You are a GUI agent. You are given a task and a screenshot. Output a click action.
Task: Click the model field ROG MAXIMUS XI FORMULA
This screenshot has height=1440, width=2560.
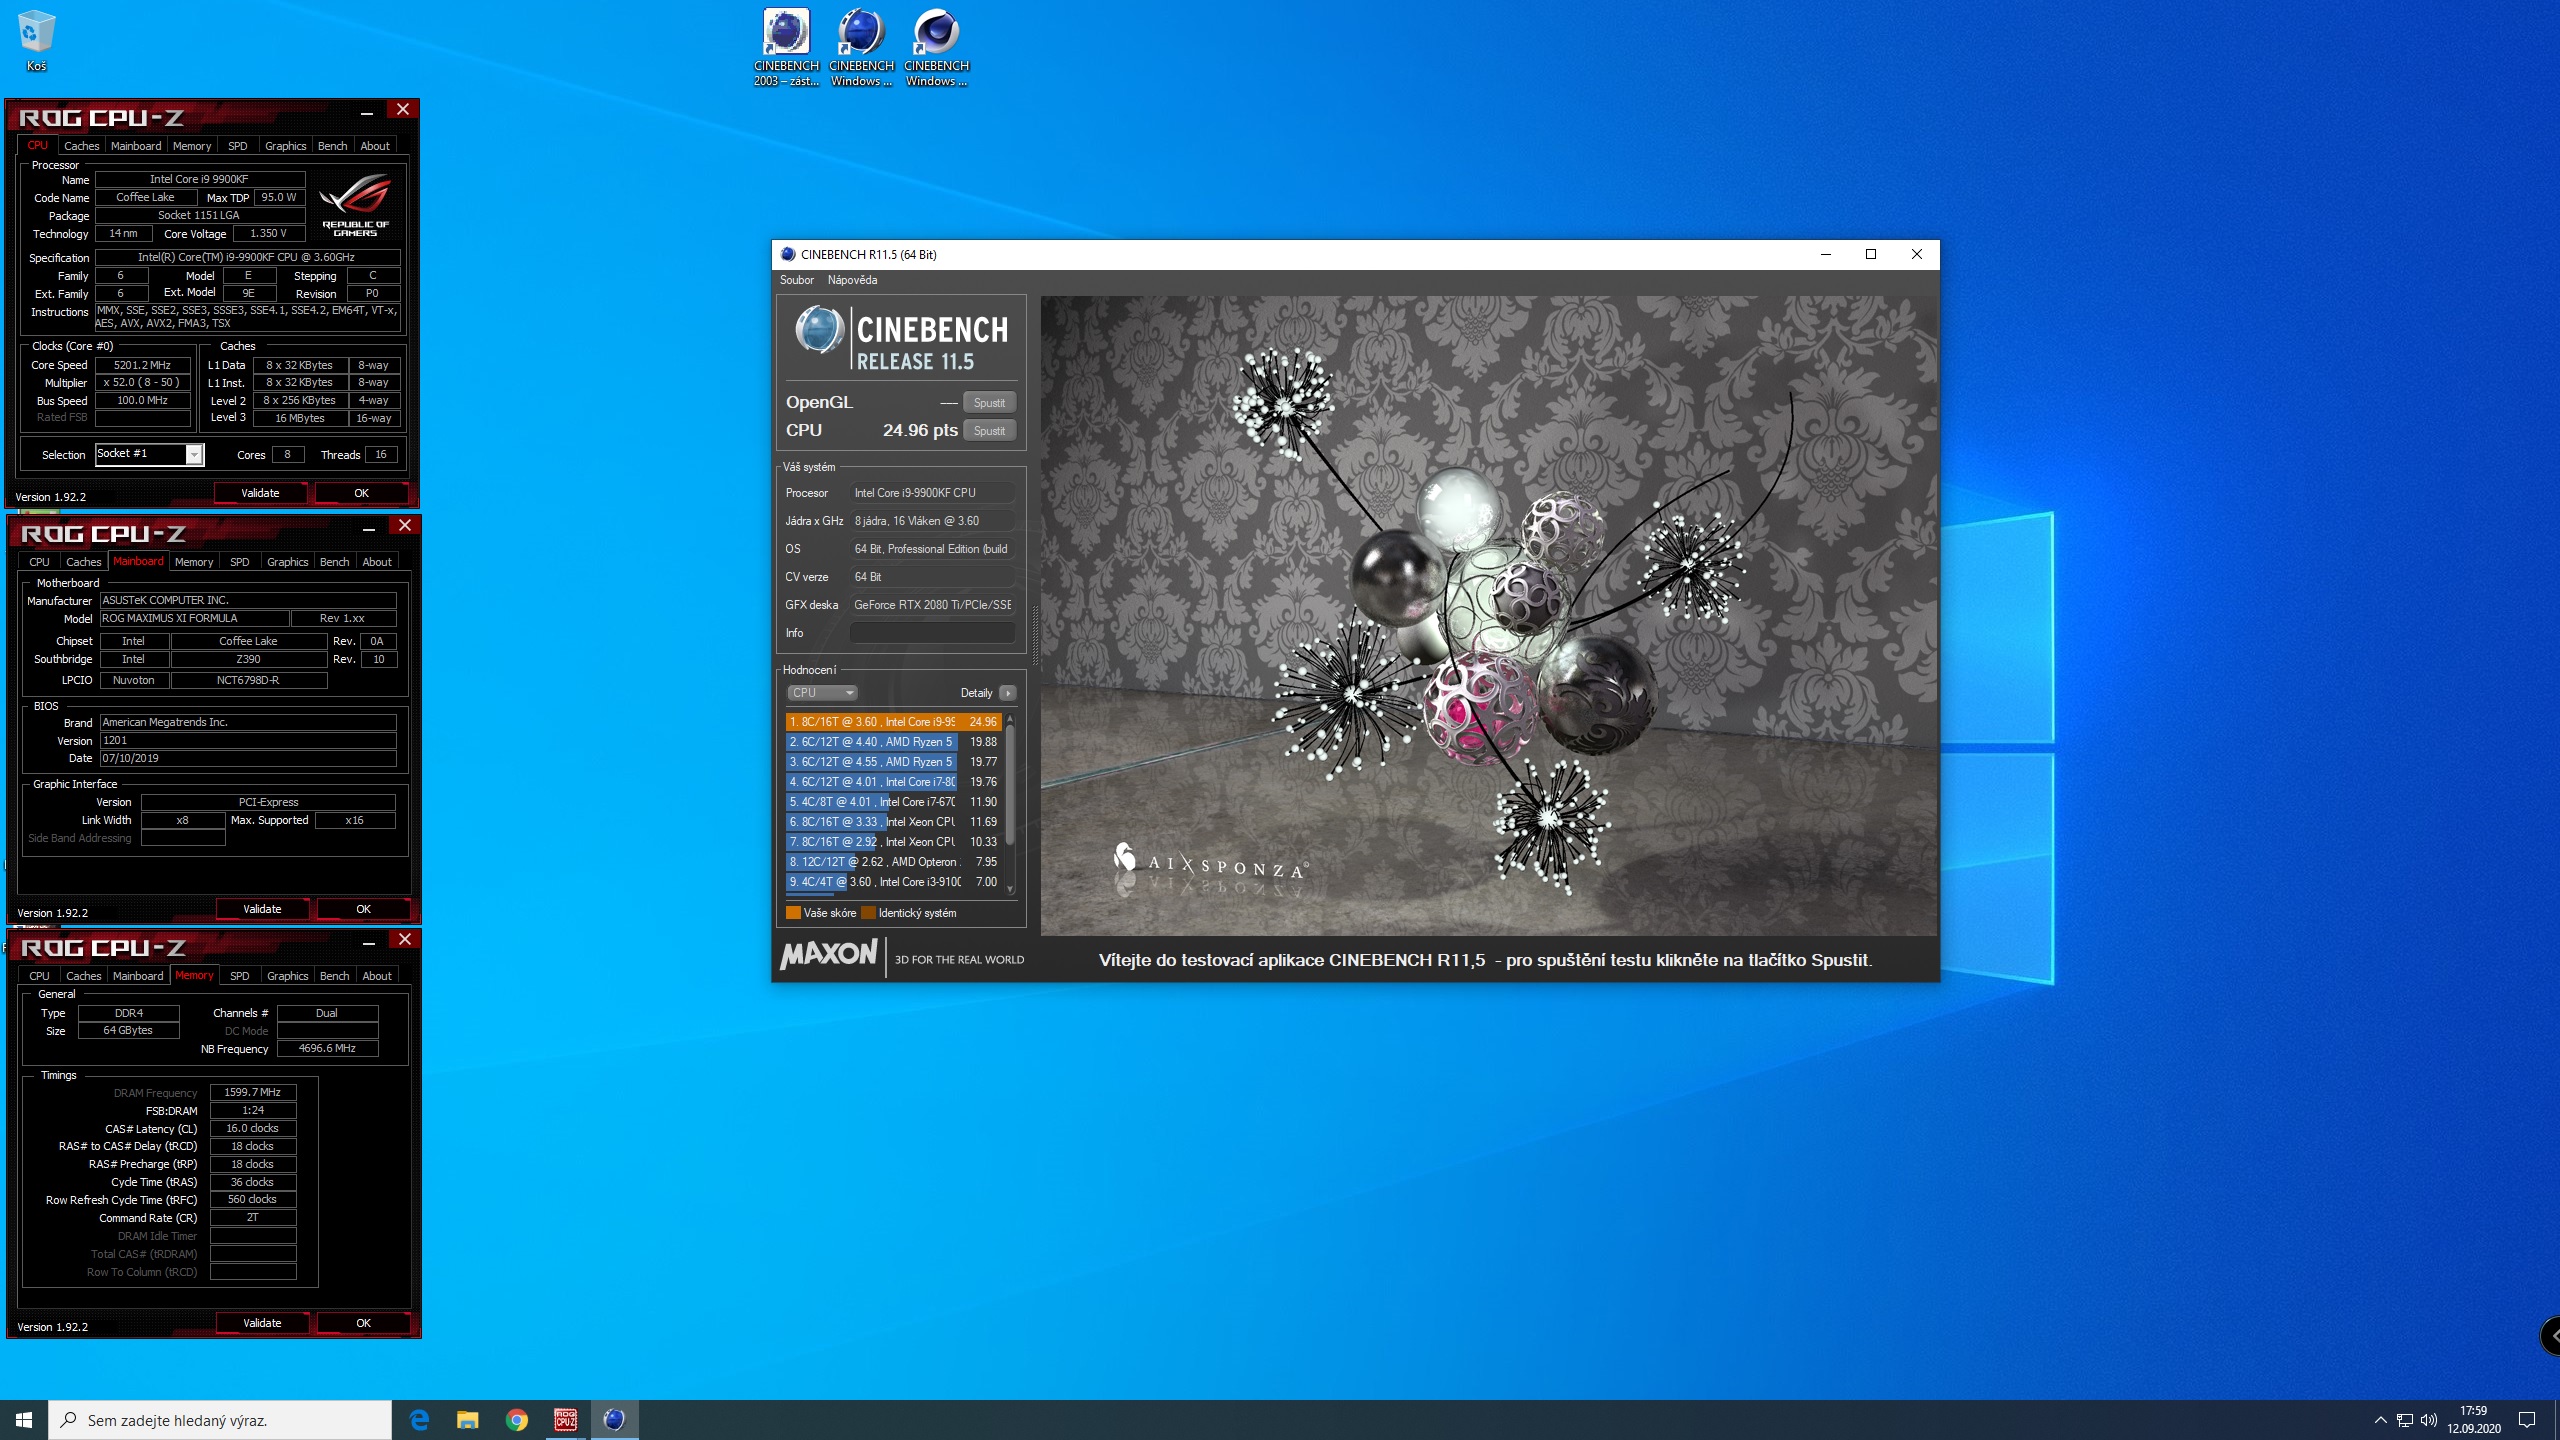point(195,618)
